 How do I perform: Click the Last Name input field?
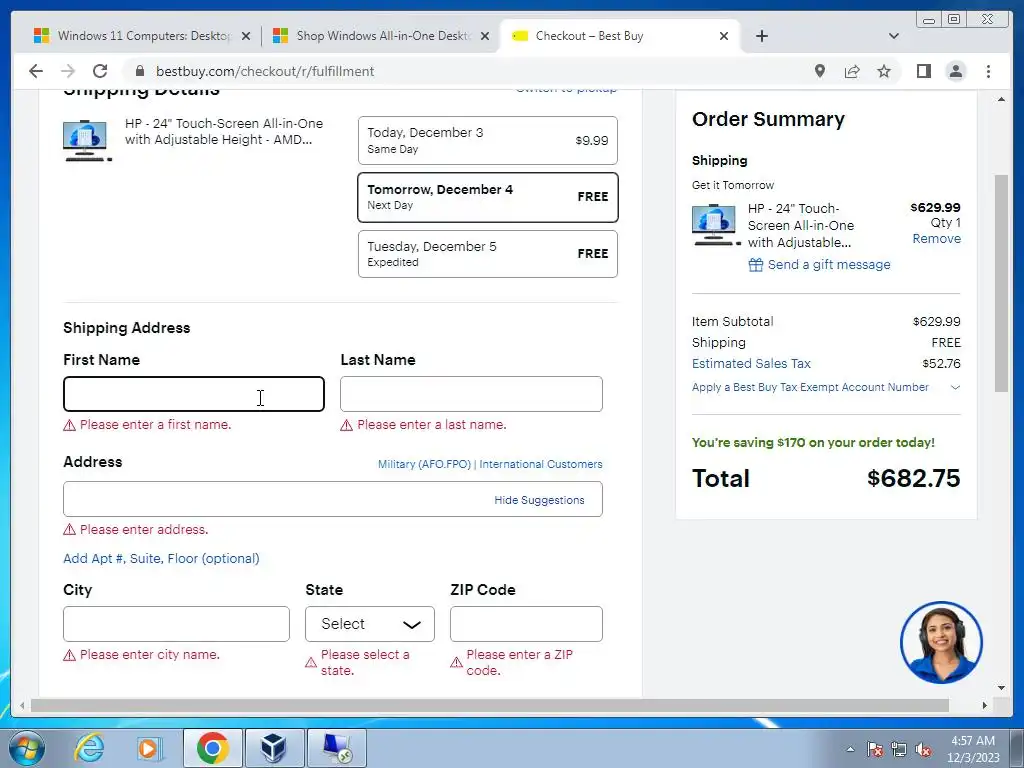pos(472,394)
